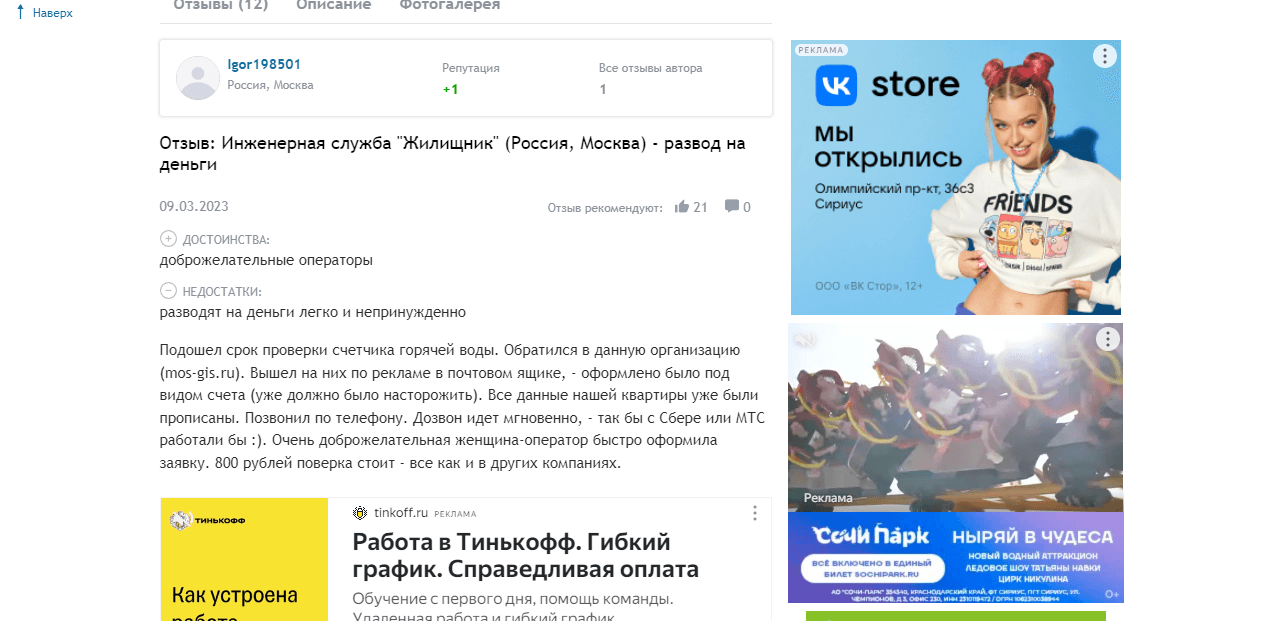Switch to the Описание tab
Viewport: 1283px width, 621px height.
[332, 4]
